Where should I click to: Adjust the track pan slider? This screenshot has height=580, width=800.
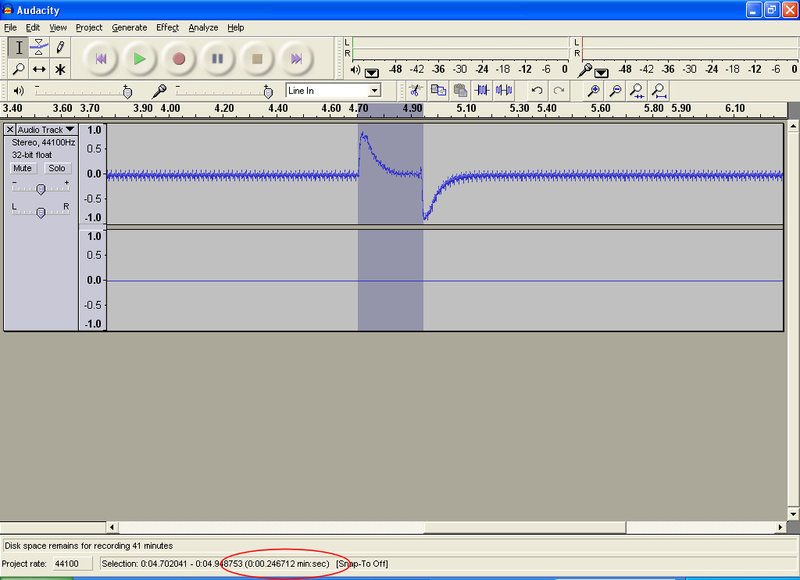click(41, 211)
